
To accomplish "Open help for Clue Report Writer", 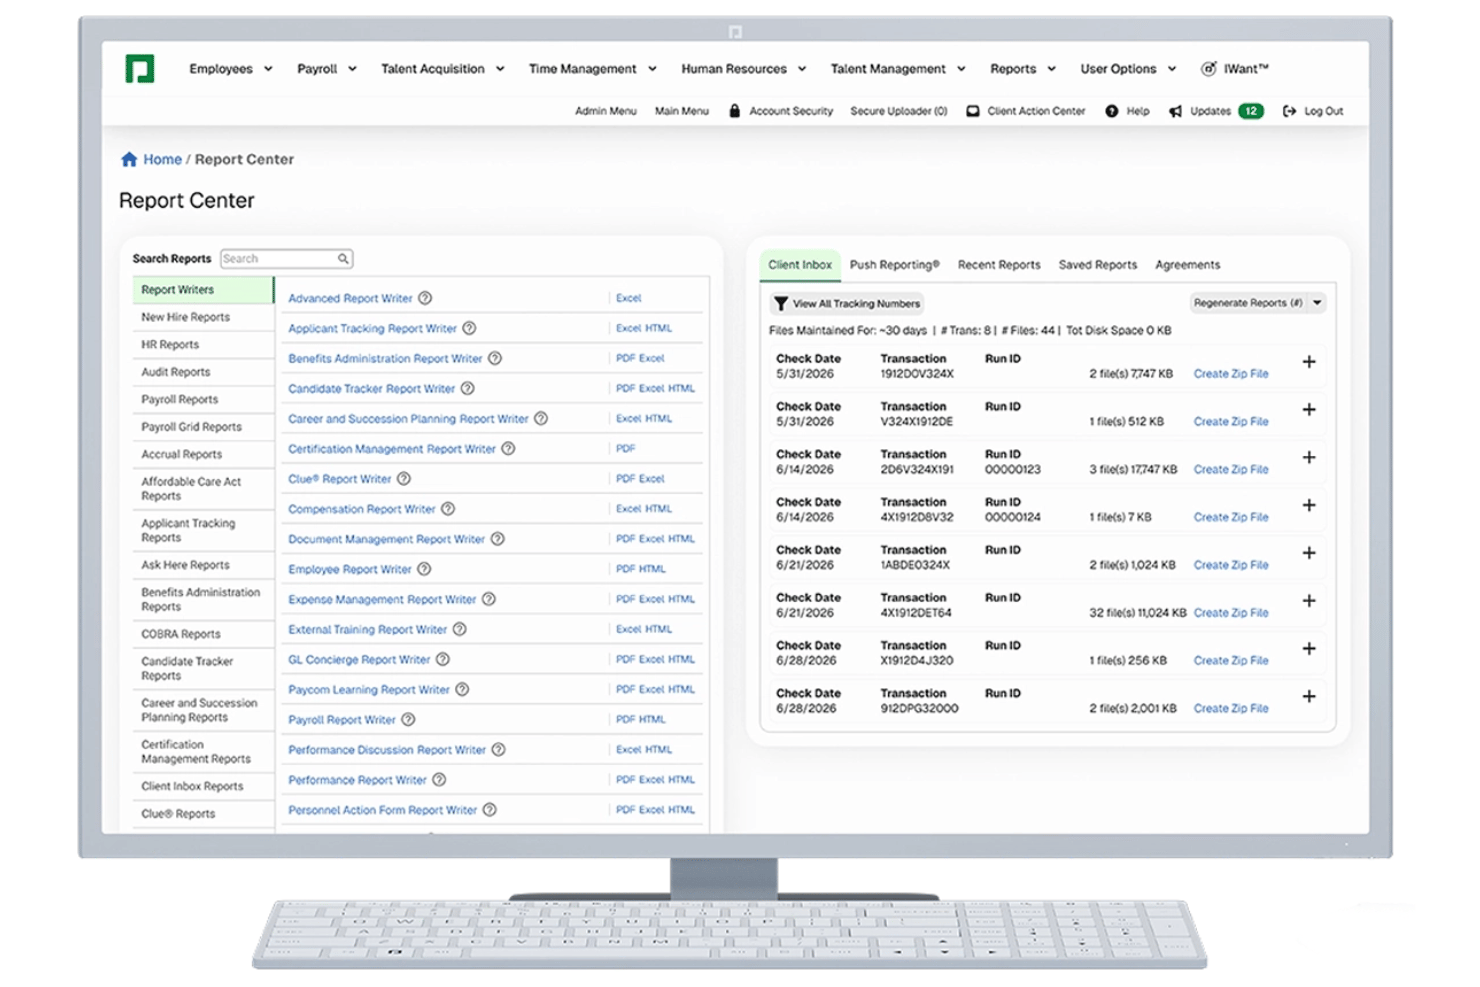I will tap(404, 478).
